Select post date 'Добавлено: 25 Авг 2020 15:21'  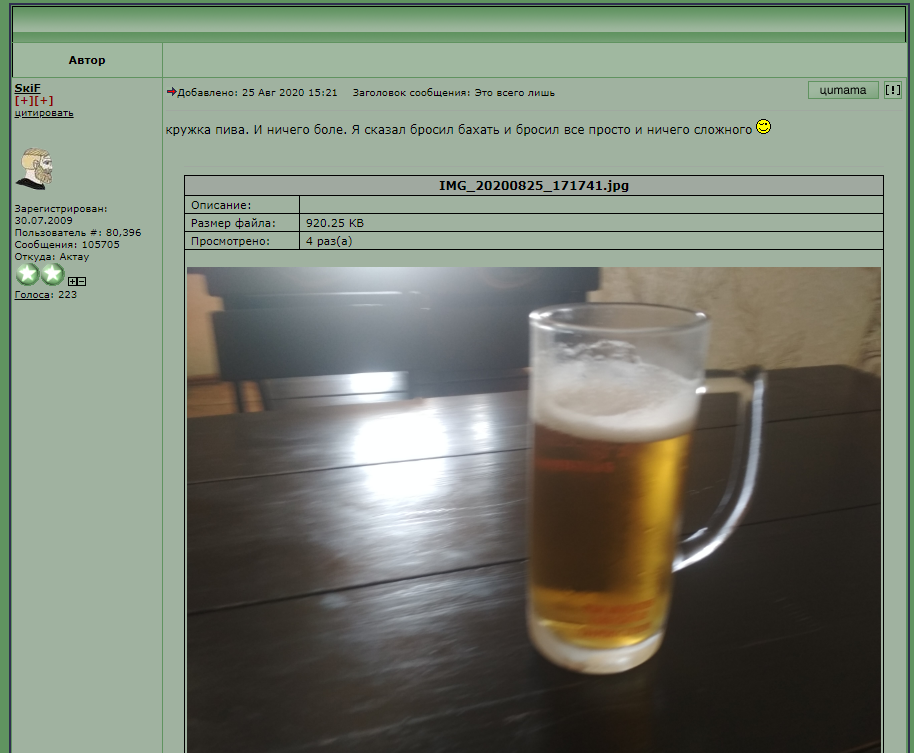(x=257, y=93)
